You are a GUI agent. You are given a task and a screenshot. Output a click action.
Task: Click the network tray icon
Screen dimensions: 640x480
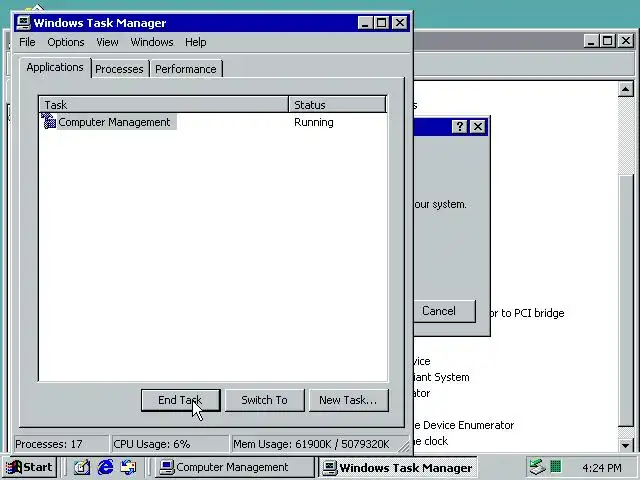coord(537,467)
